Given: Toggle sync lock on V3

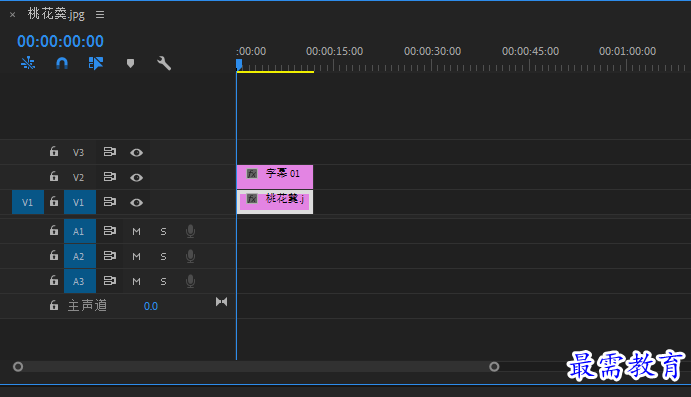Looking at the screenshot, I should coord(110,152).
